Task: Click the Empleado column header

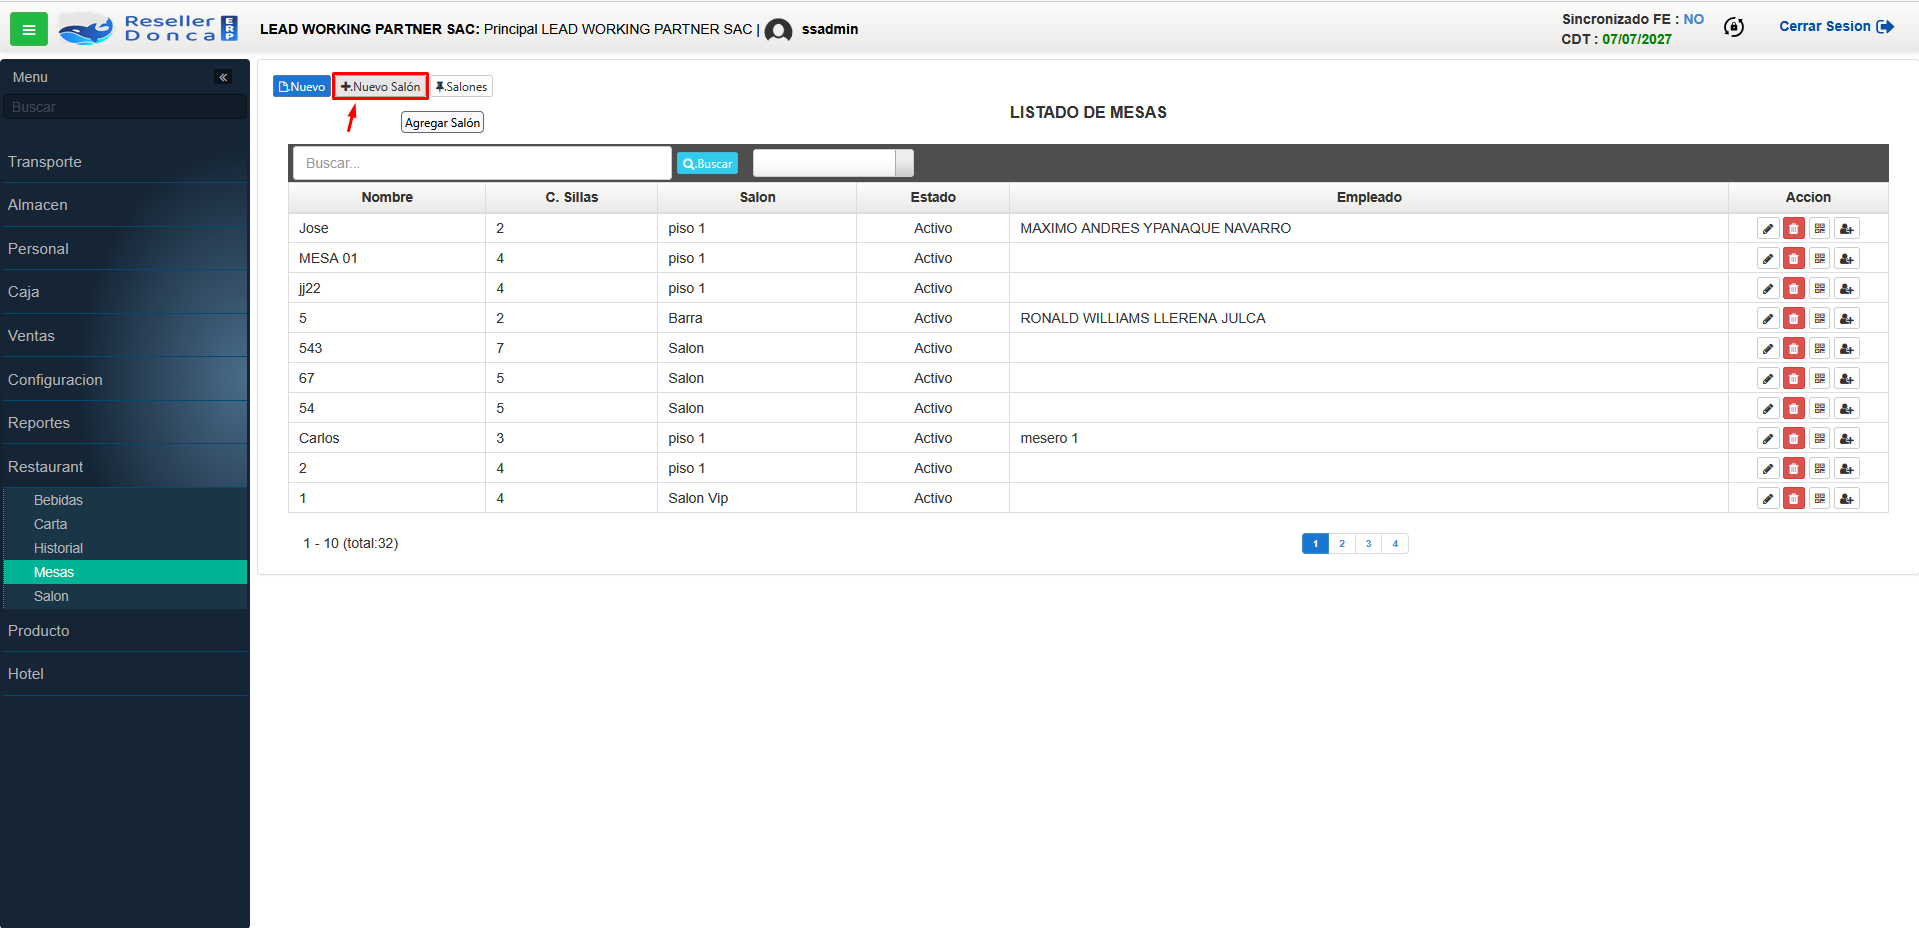Action: click(x=1369, y=198)
